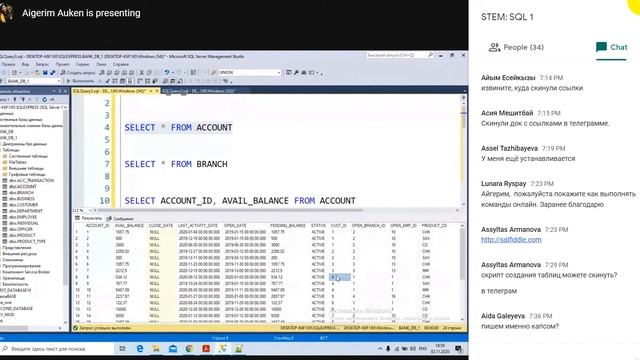This screenshot has width=640, height=360.
Task: Switch to the second SQLQuery2.sql tab
Action: coord(198,91)
